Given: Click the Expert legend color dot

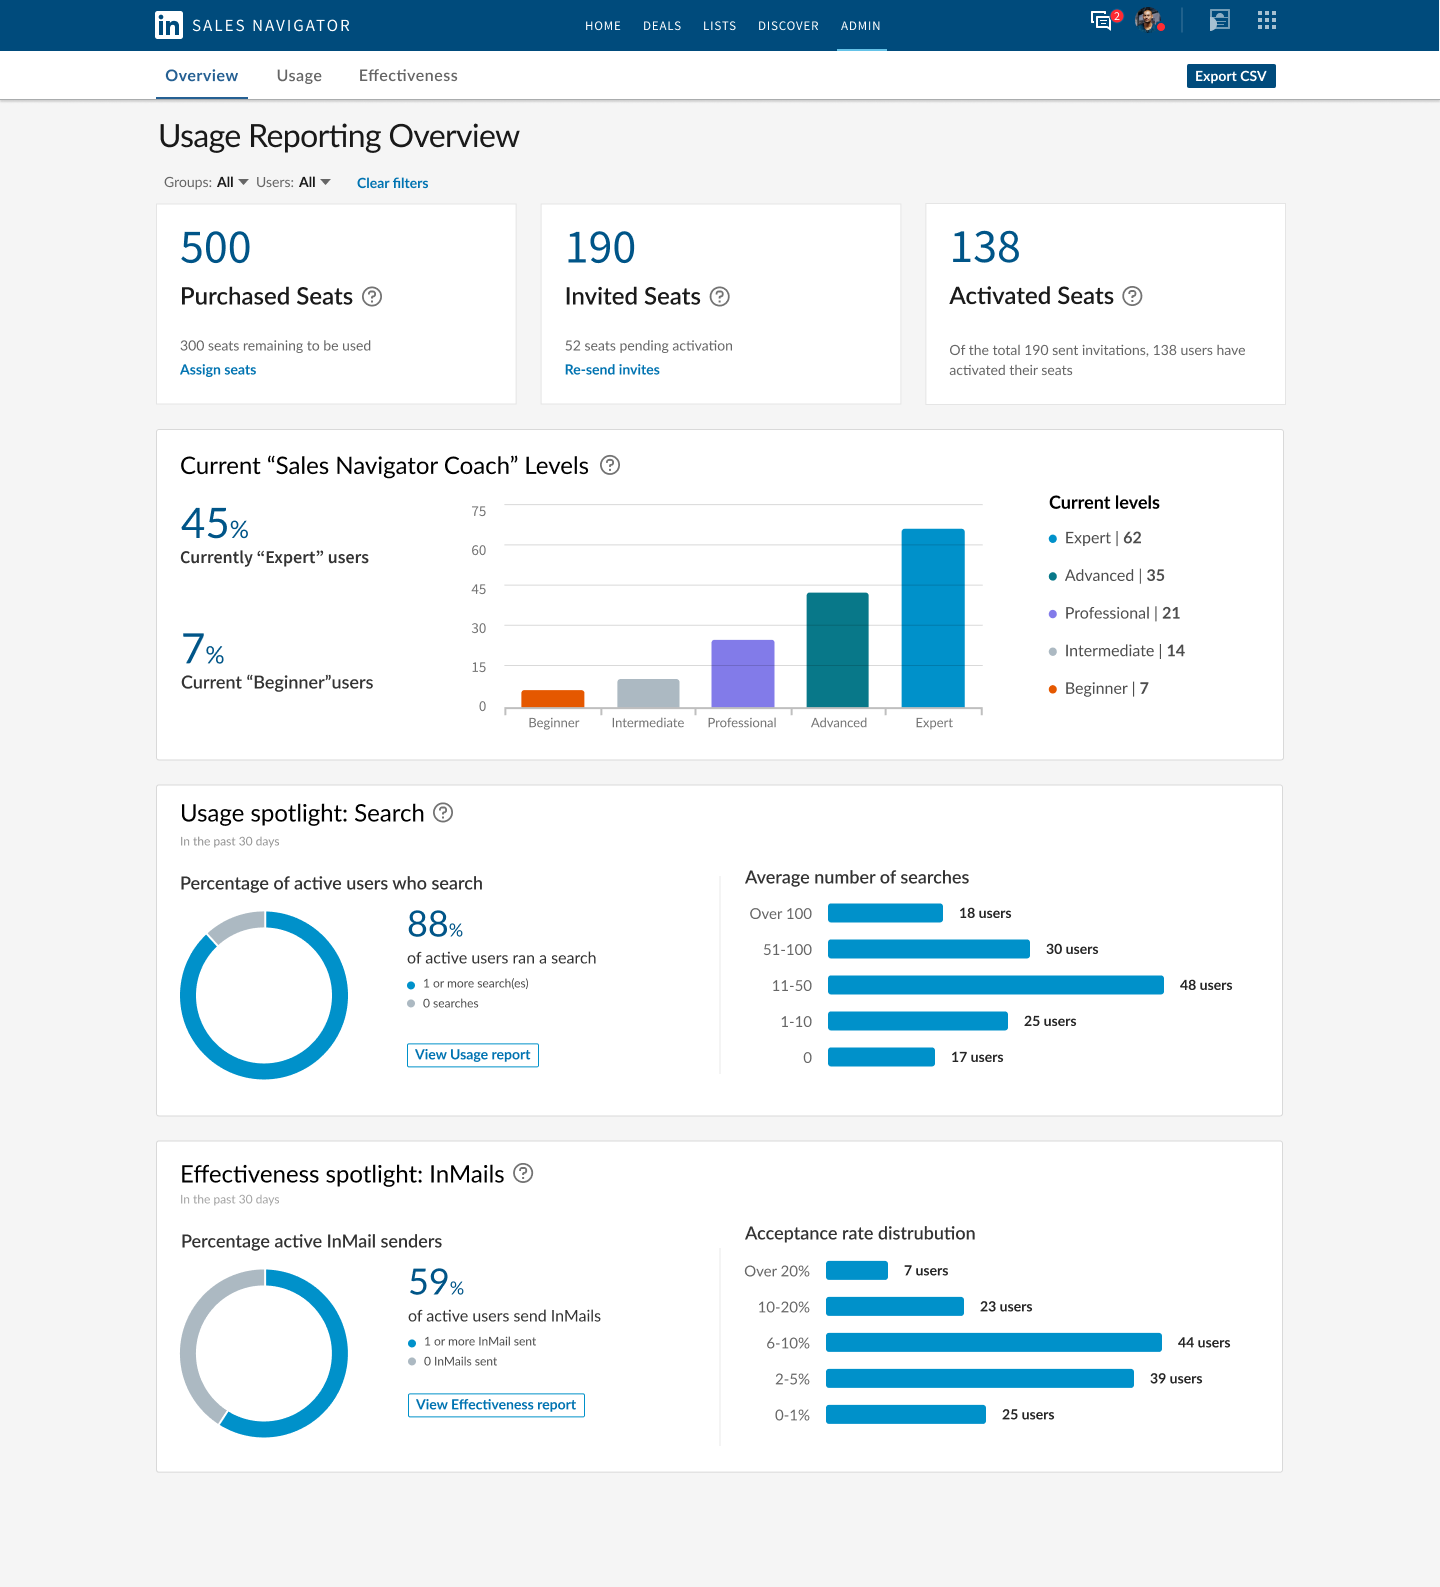Looking at the screenshot, I should coord(1052,539).
